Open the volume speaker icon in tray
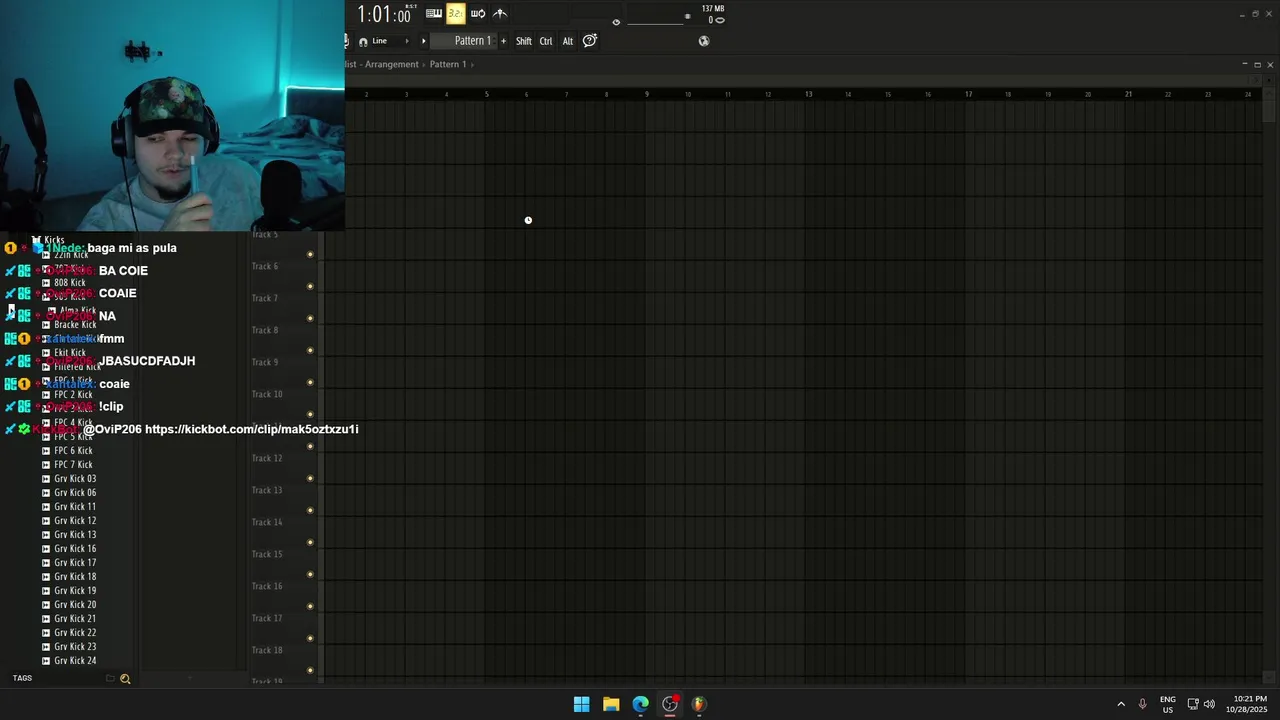 [x=1209, y=704]
